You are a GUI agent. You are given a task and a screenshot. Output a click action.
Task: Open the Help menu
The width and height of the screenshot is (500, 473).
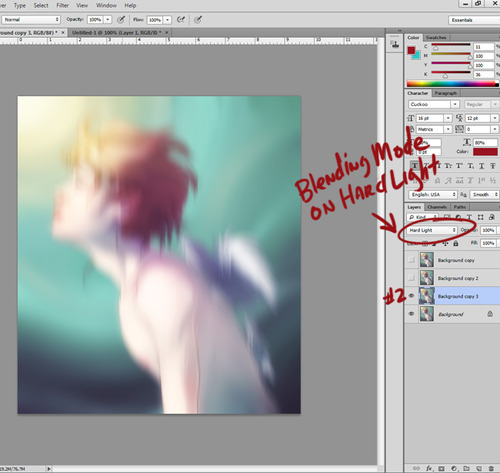pos(130,5)
